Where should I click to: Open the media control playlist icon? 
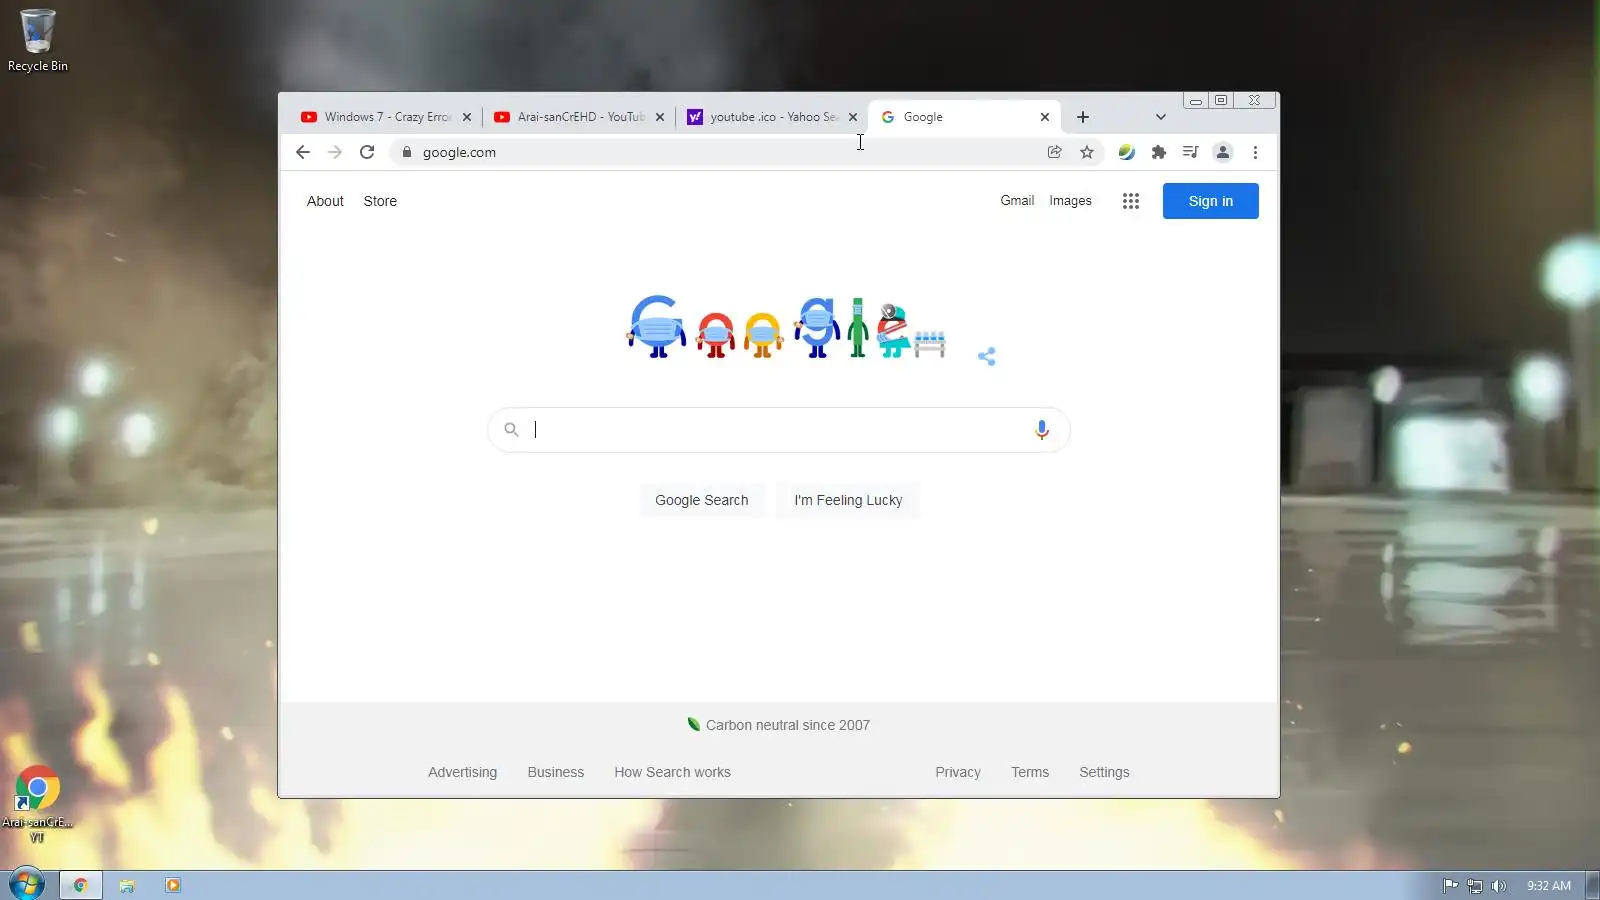(1190, 152)
